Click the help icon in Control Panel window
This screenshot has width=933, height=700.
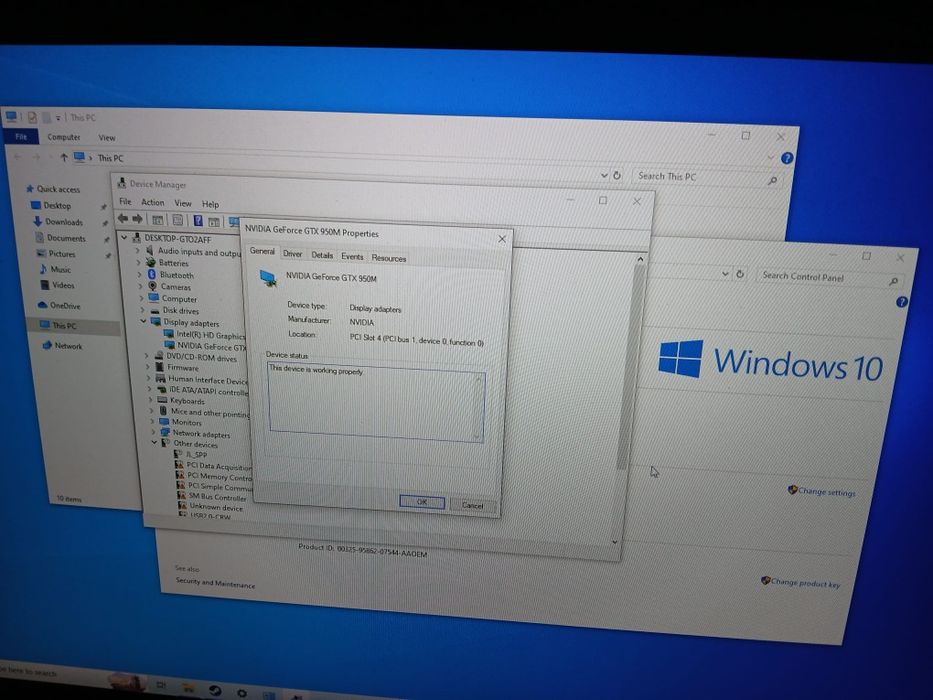(x=901, y=302)
